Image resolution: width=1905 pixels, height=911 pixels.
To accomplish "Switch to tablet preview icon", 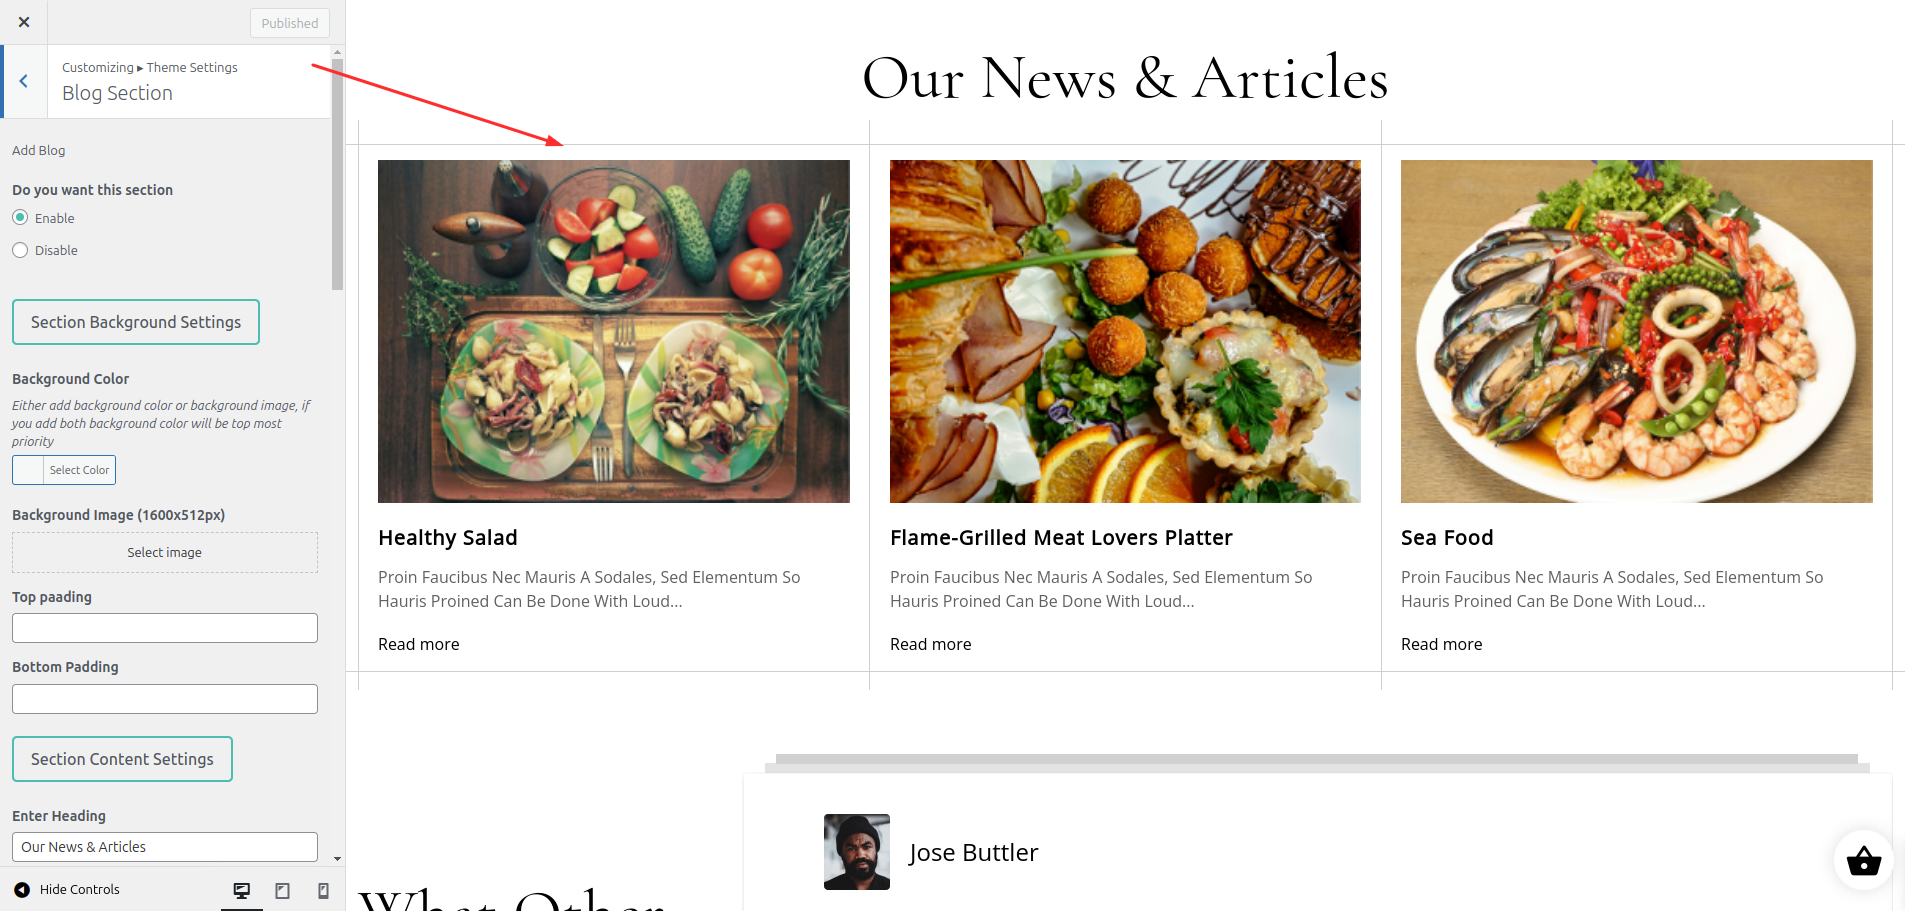I will tap(283, 890).
